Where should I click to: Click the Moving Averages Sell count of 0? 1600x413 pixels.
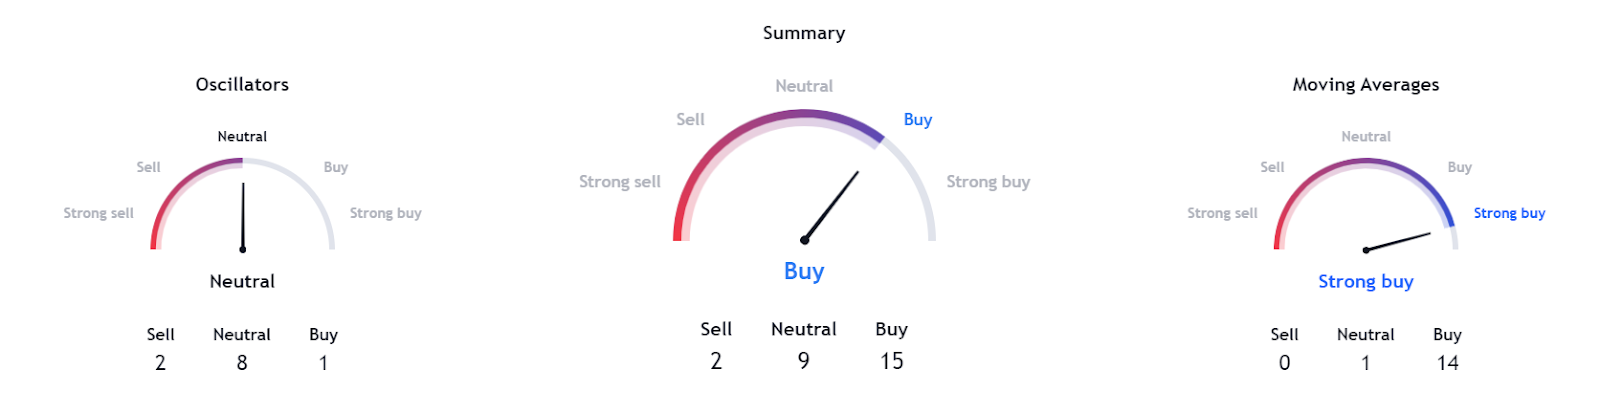coord(1284,363)
